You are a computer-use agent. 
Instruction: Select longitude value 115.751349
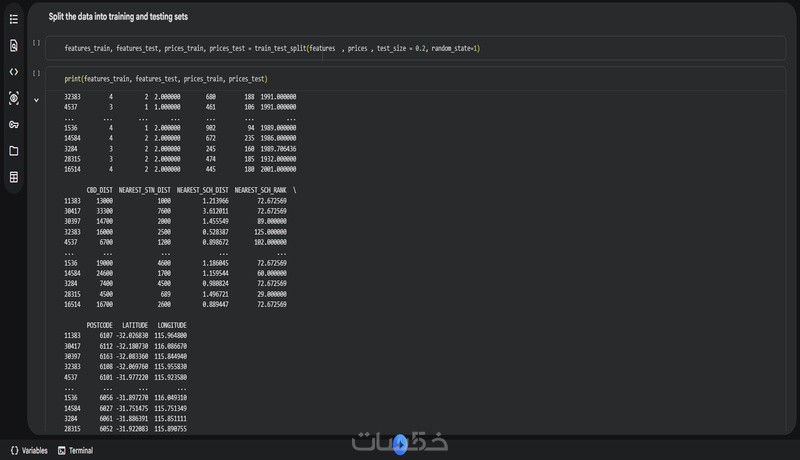(x=170, y=408)
